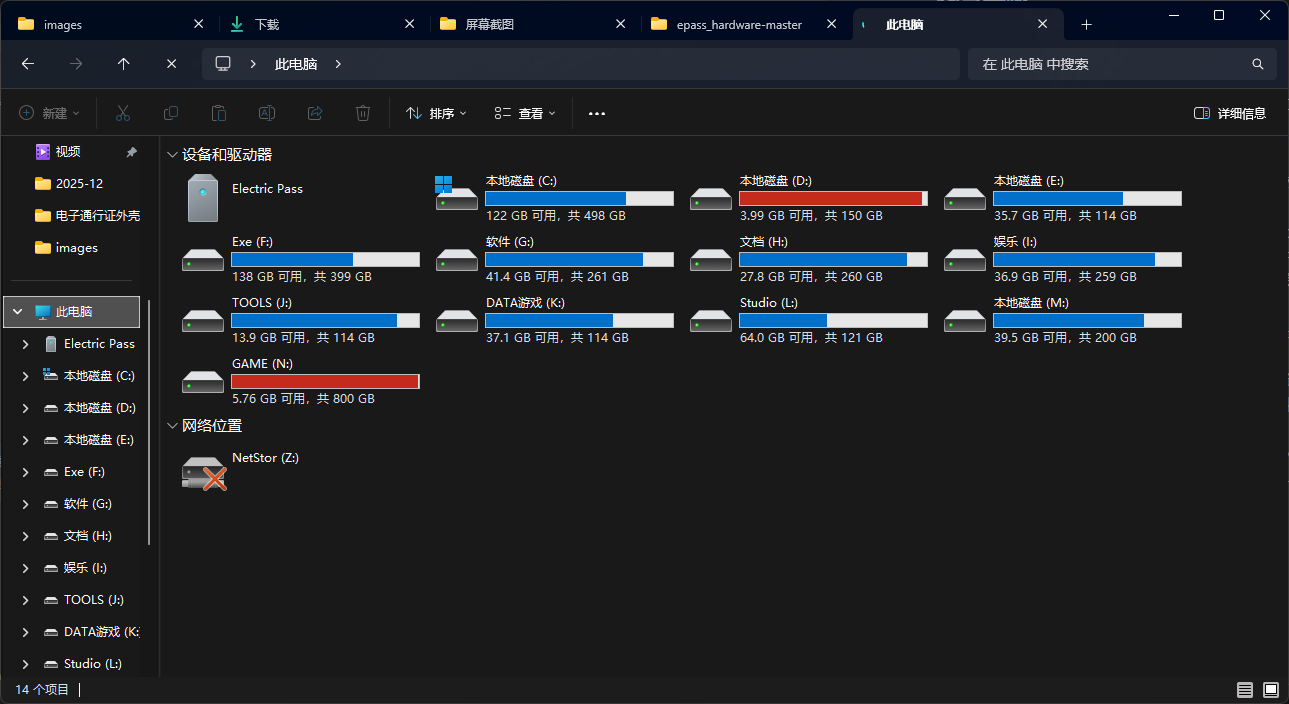Open the Electric Pass device icon
The height and width of the screenshot is (704, 1289).
(203, 197)
